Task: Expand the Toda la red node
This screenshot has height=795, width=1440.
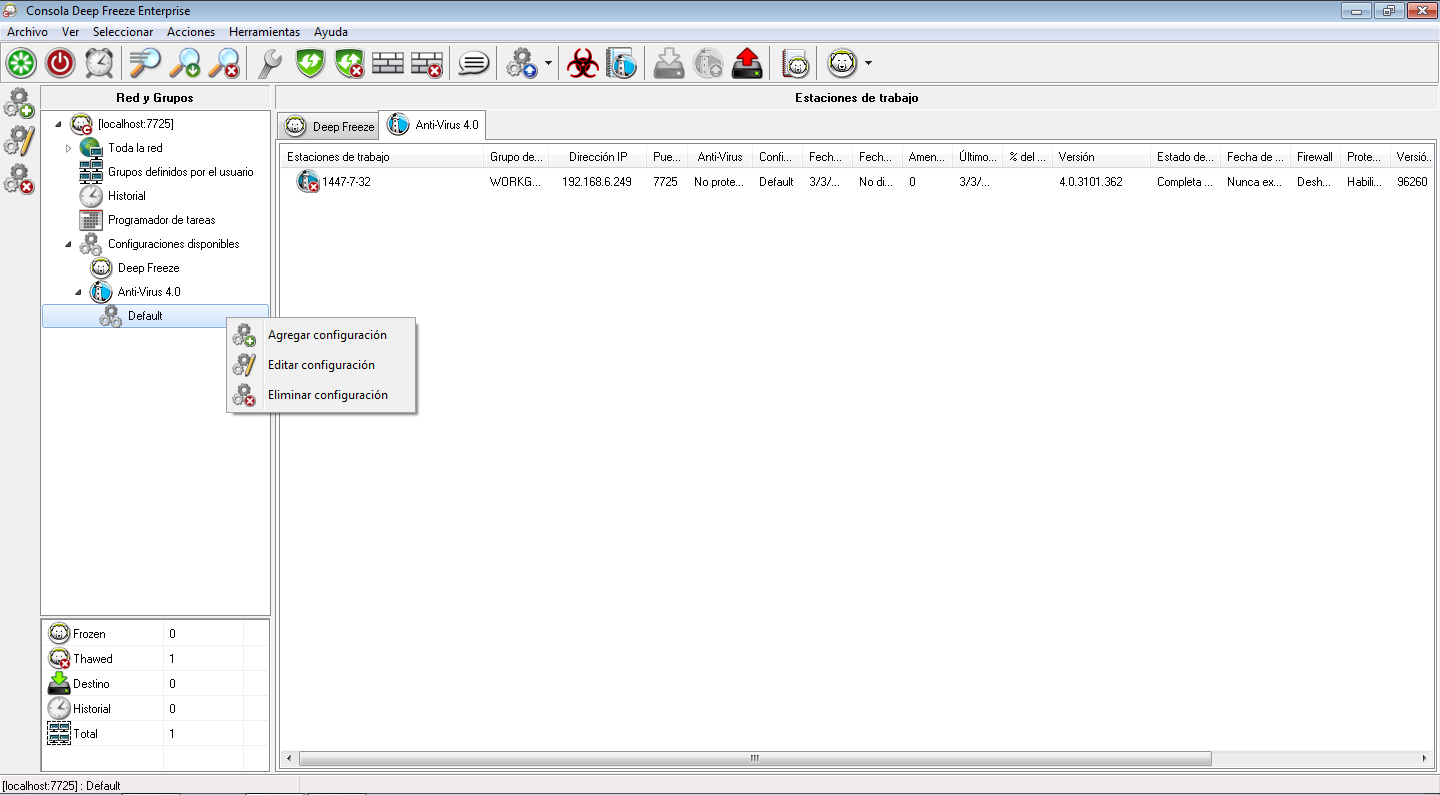Action: coord(68,148)
